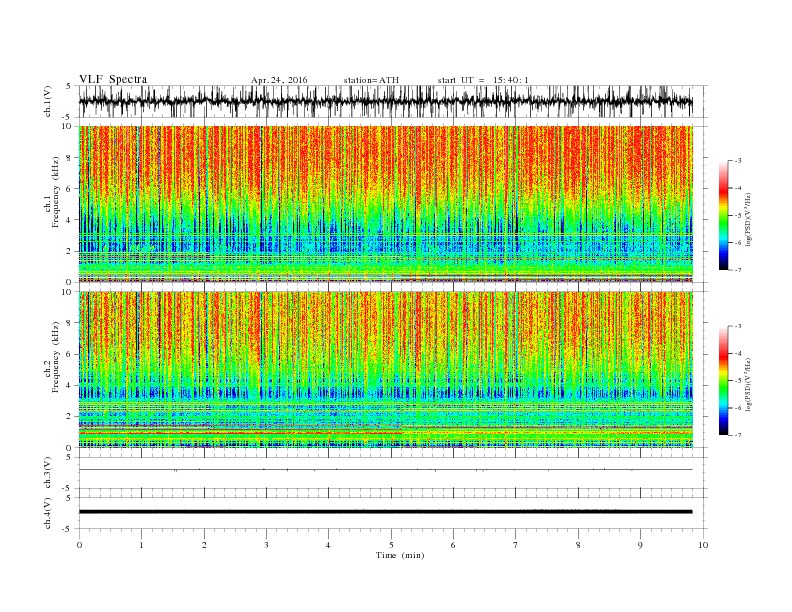Click the "4" tick on the time axis
Screen dimensions: 792x612
(329, 545)
